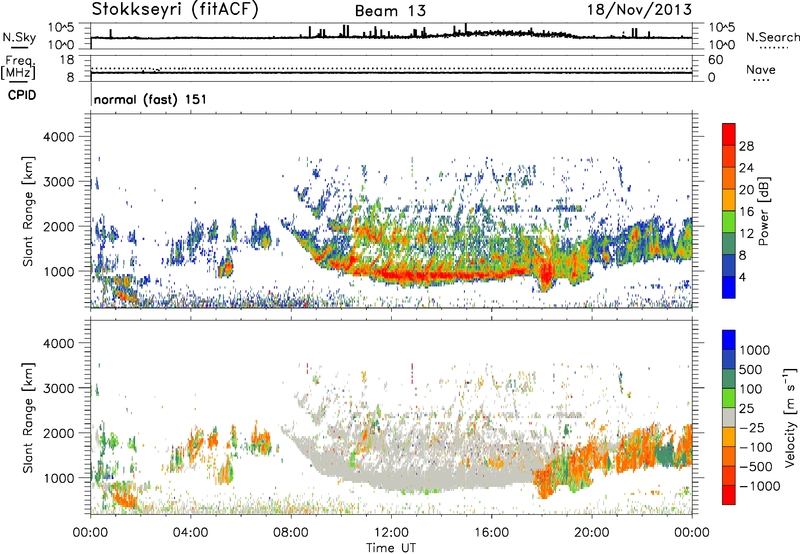Click the dotted line sample under N.Search
The height and width of the screenshot is (554, 800).
click(773, 47)
